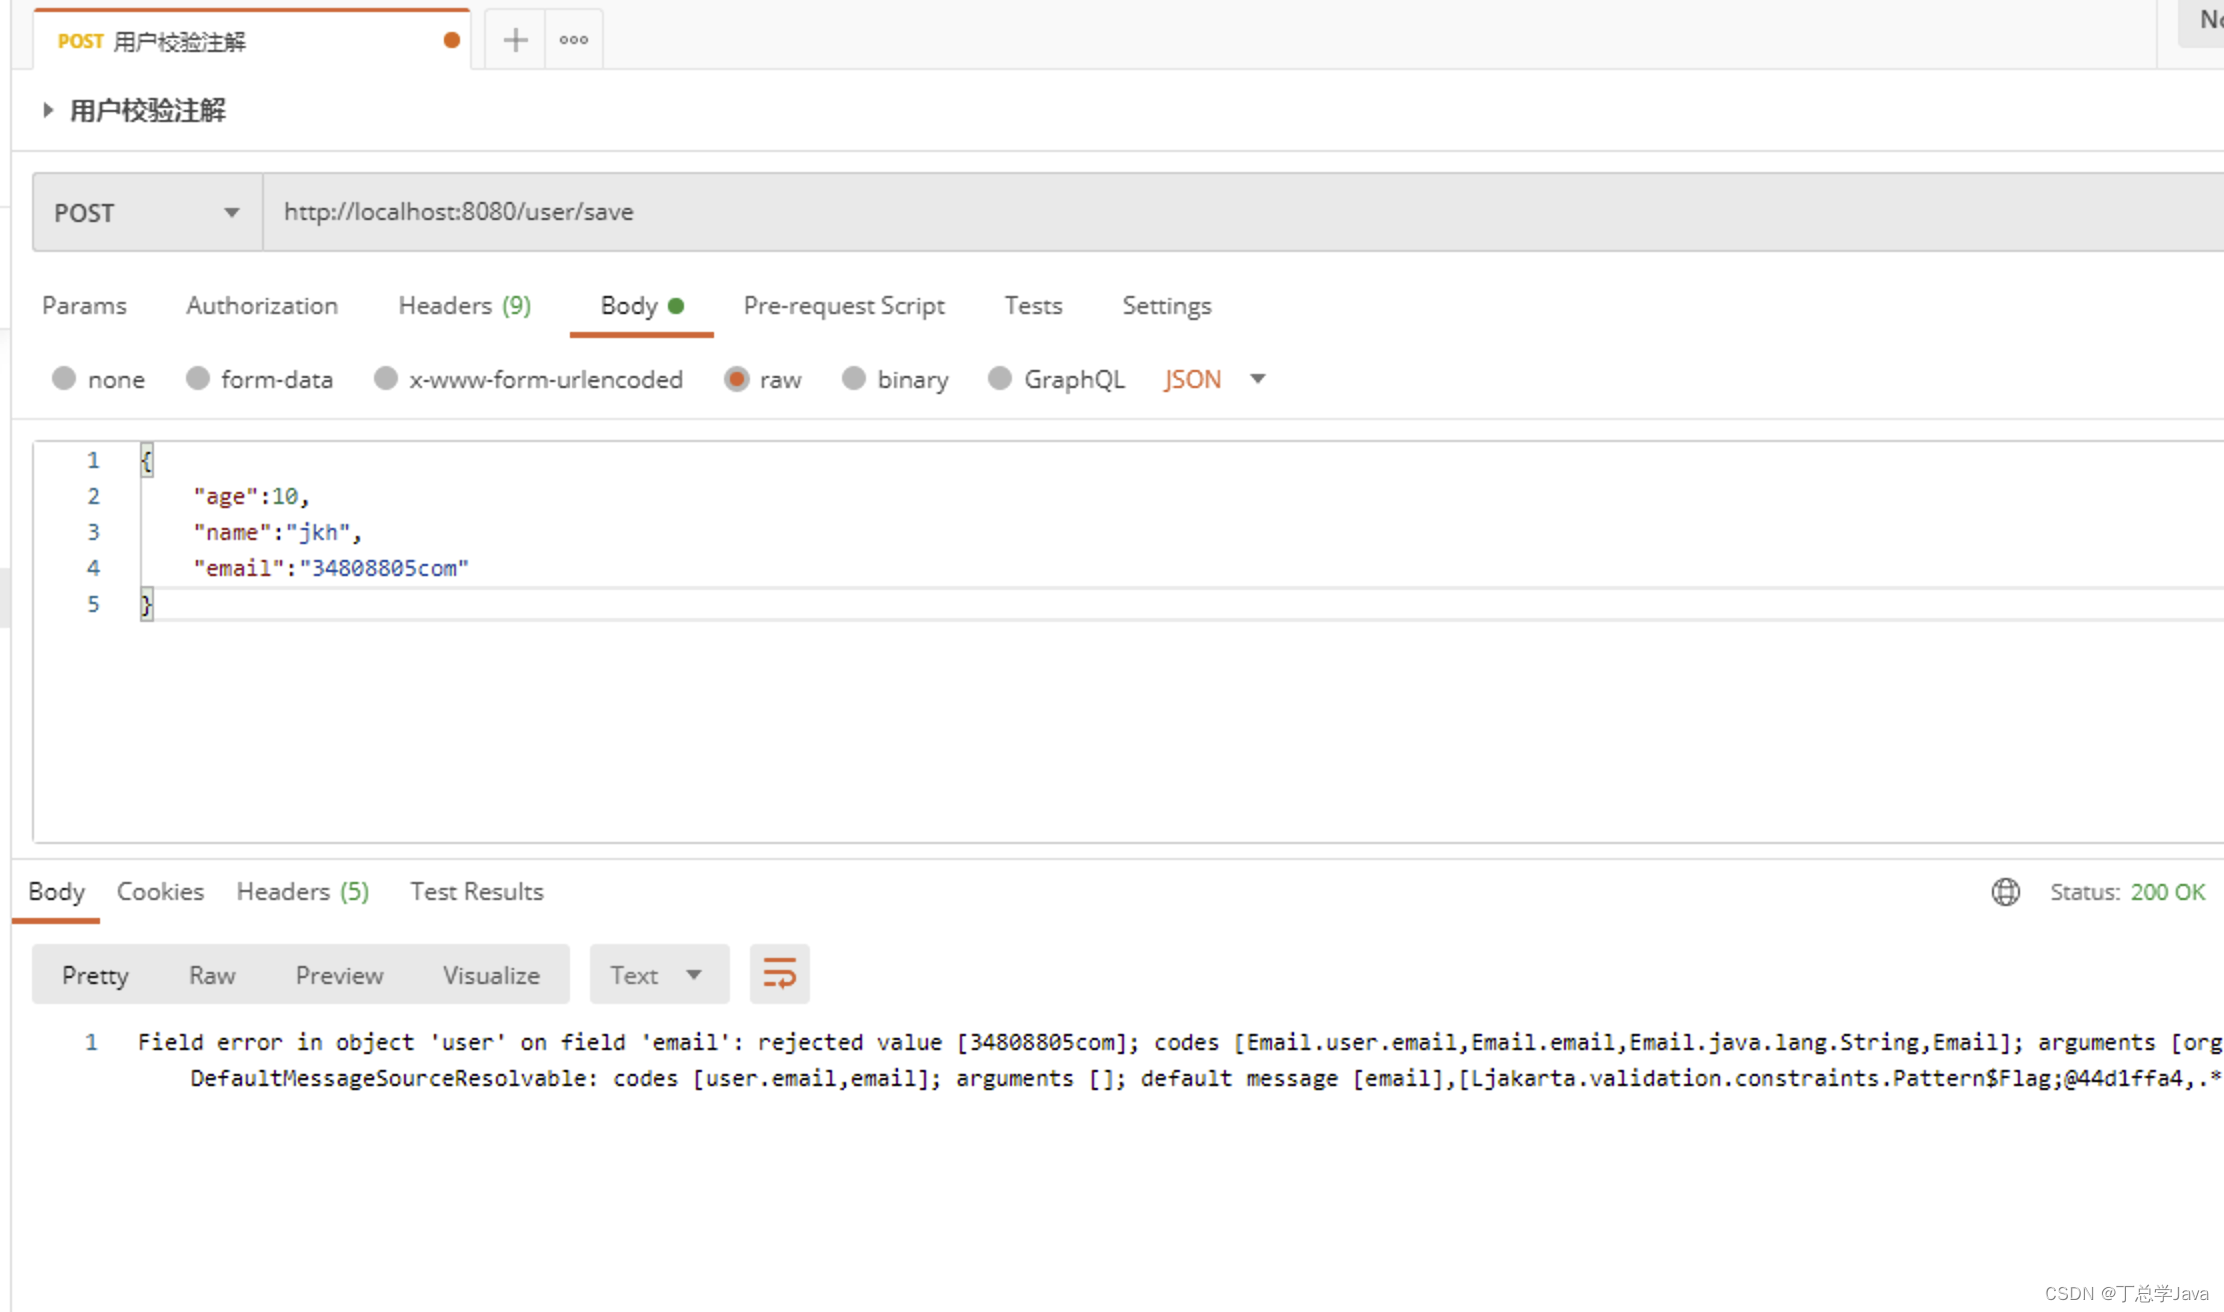Select the form-data body type radio
Screen dimensions: 2224x1312
198,379
